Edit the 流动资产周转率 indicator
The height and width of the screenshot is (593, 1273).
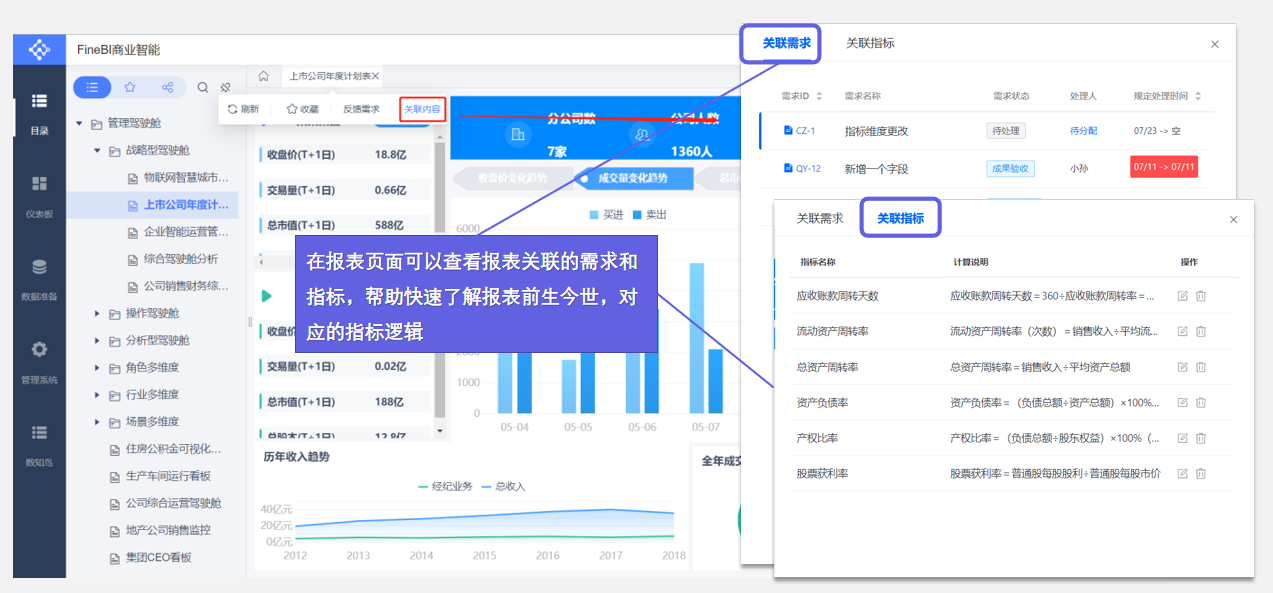pos(1183,331)
